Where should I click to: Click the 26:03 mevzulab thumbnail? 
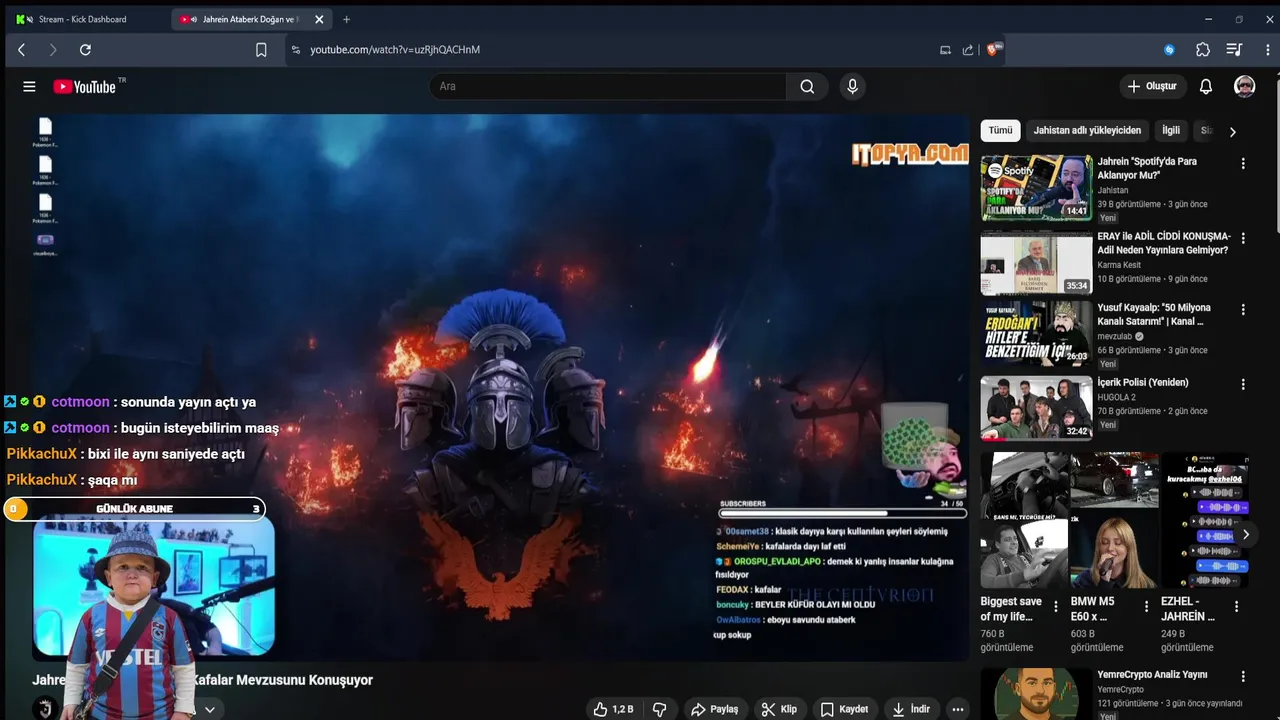point(1036,334)
